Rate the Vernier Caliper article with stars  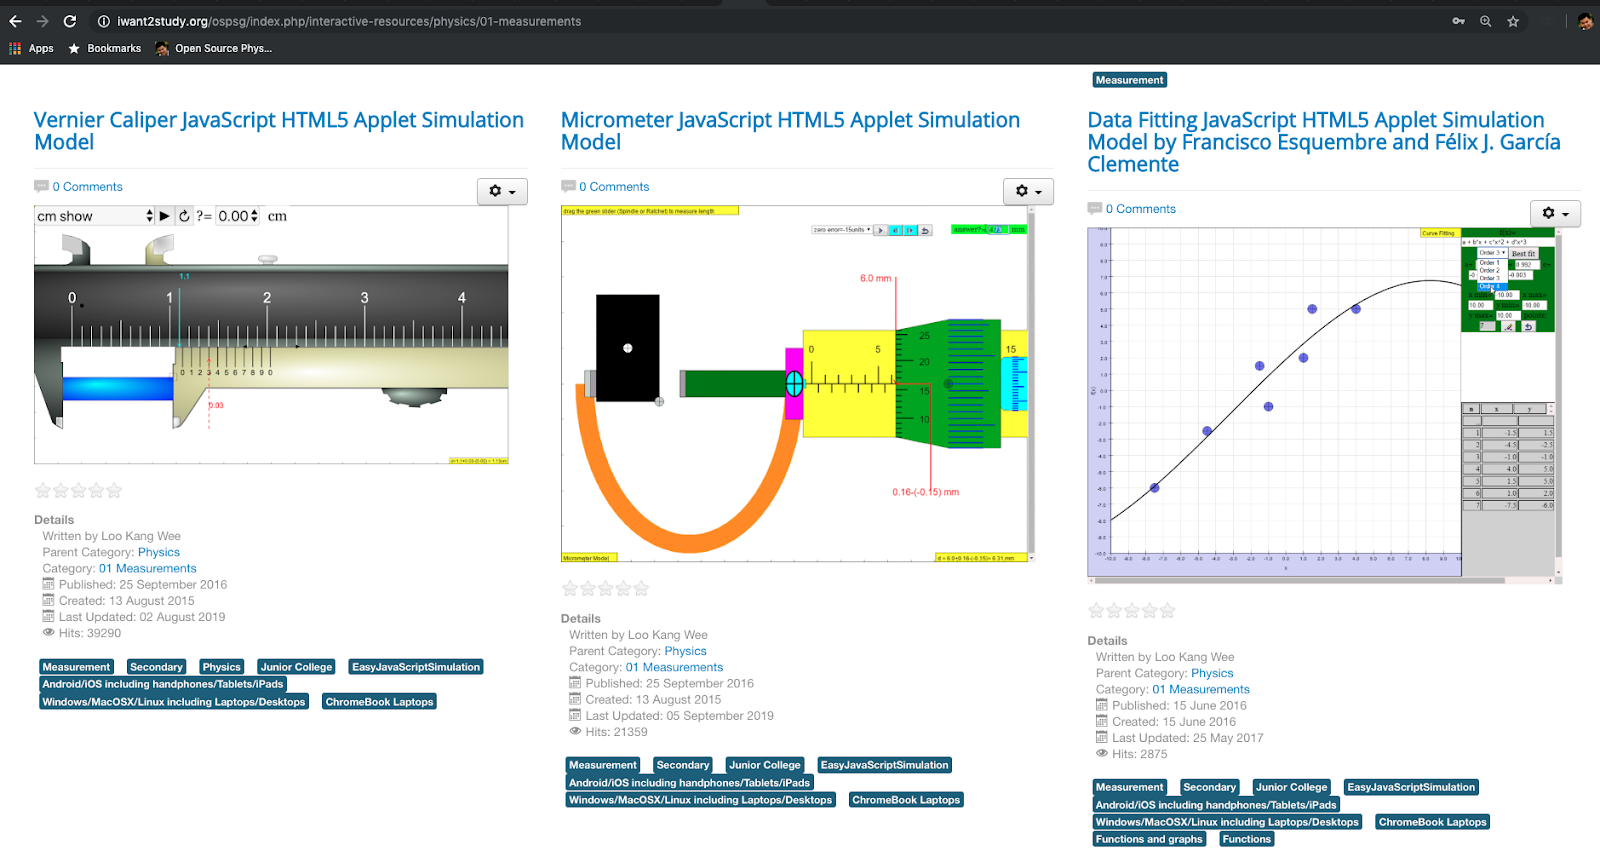78,490
